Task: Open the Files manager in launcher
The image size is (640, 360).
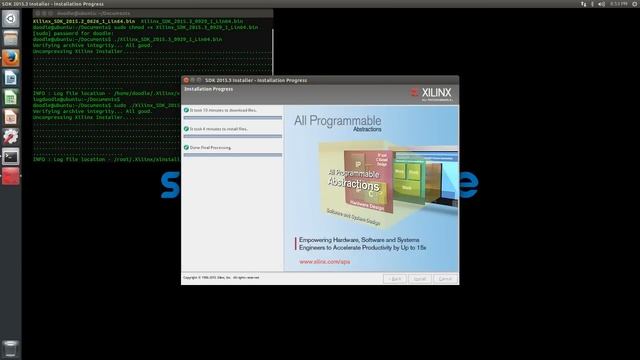Action: (x=11, y=38)
